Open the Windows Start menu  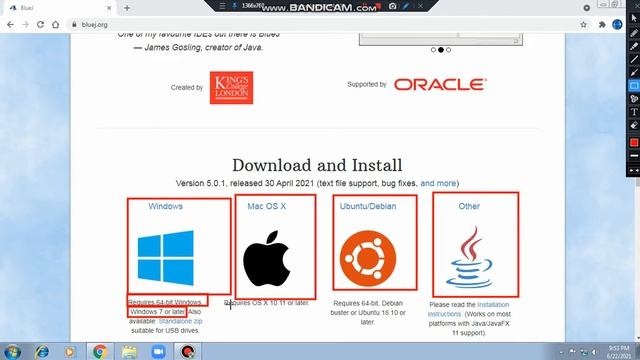pyautogui.click(x=12, y=352)
